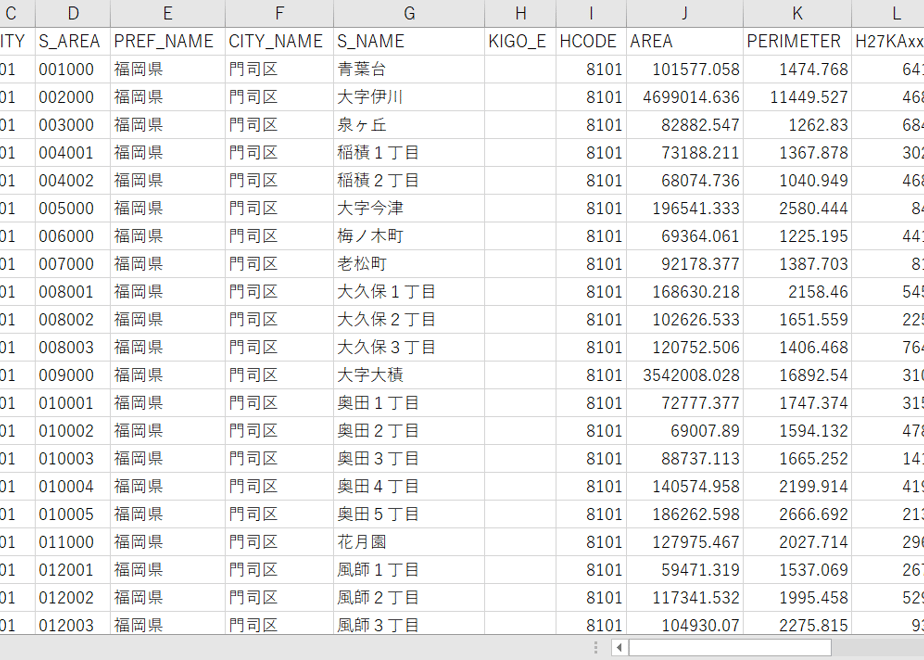
Task: Select S_AREA cell 010005
Action: pyautogui.click(x=73, y=514)
